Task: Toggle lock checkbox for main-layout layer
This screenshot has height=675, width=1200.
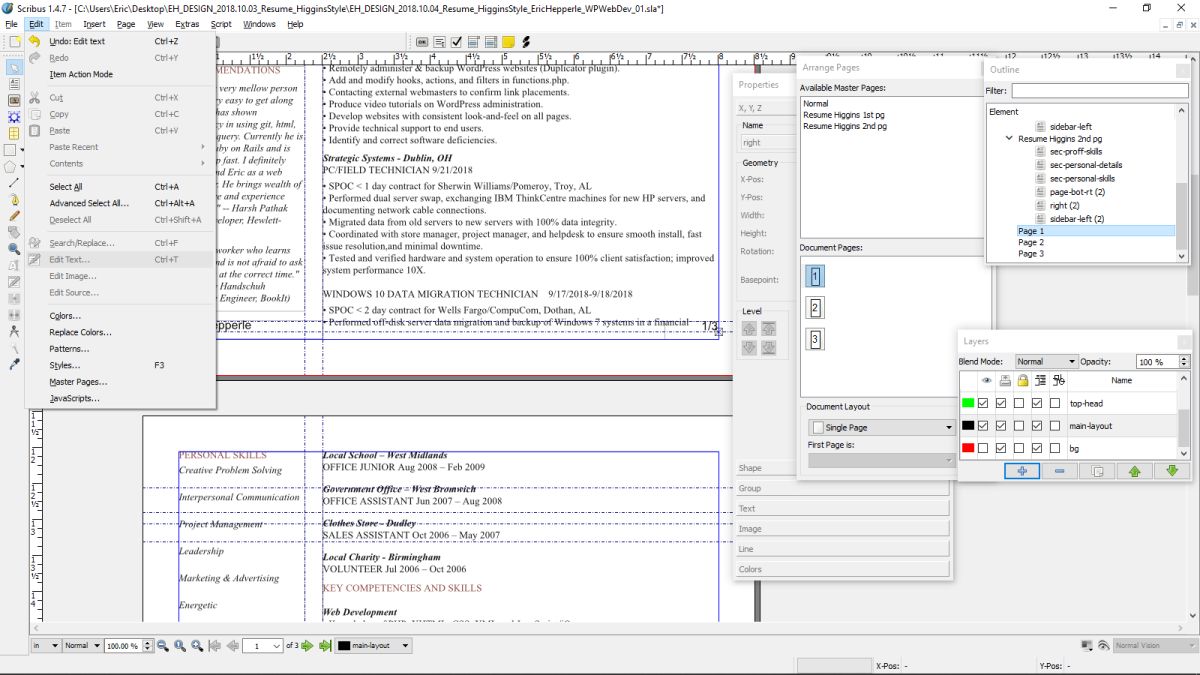Action: [1020, 425]
